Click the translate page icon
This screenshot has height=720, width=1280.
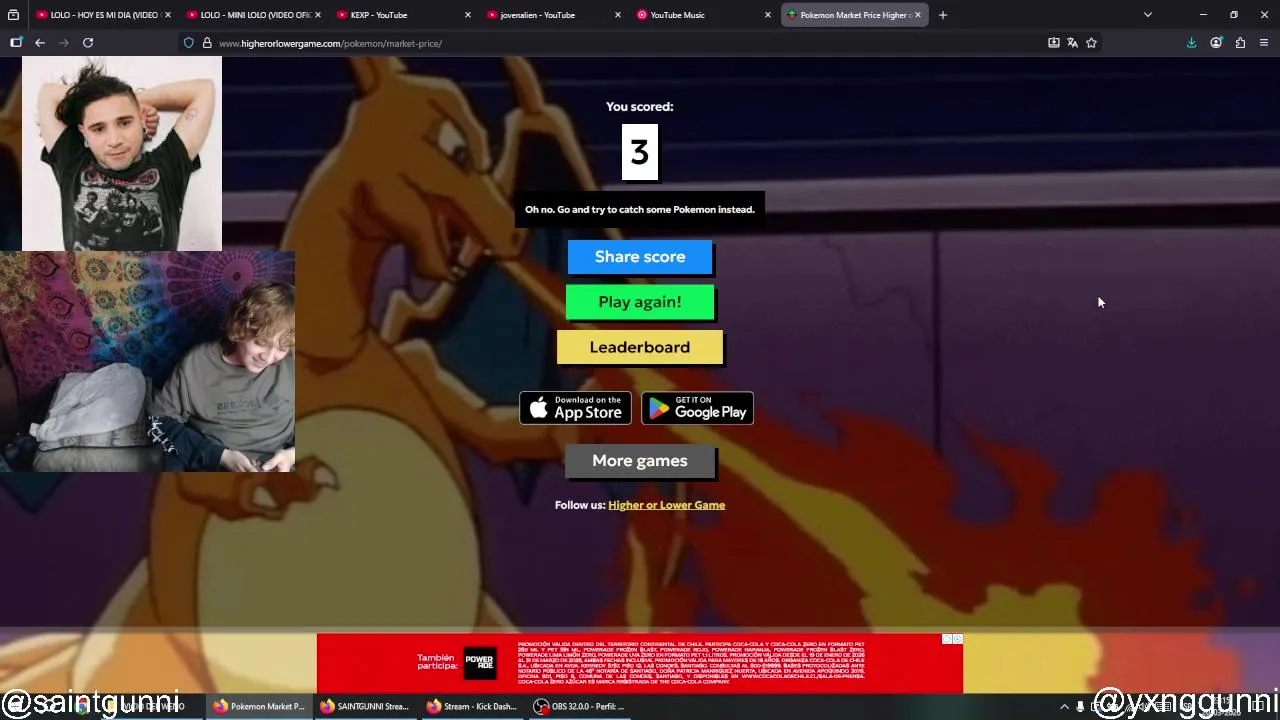[1072, 43]
